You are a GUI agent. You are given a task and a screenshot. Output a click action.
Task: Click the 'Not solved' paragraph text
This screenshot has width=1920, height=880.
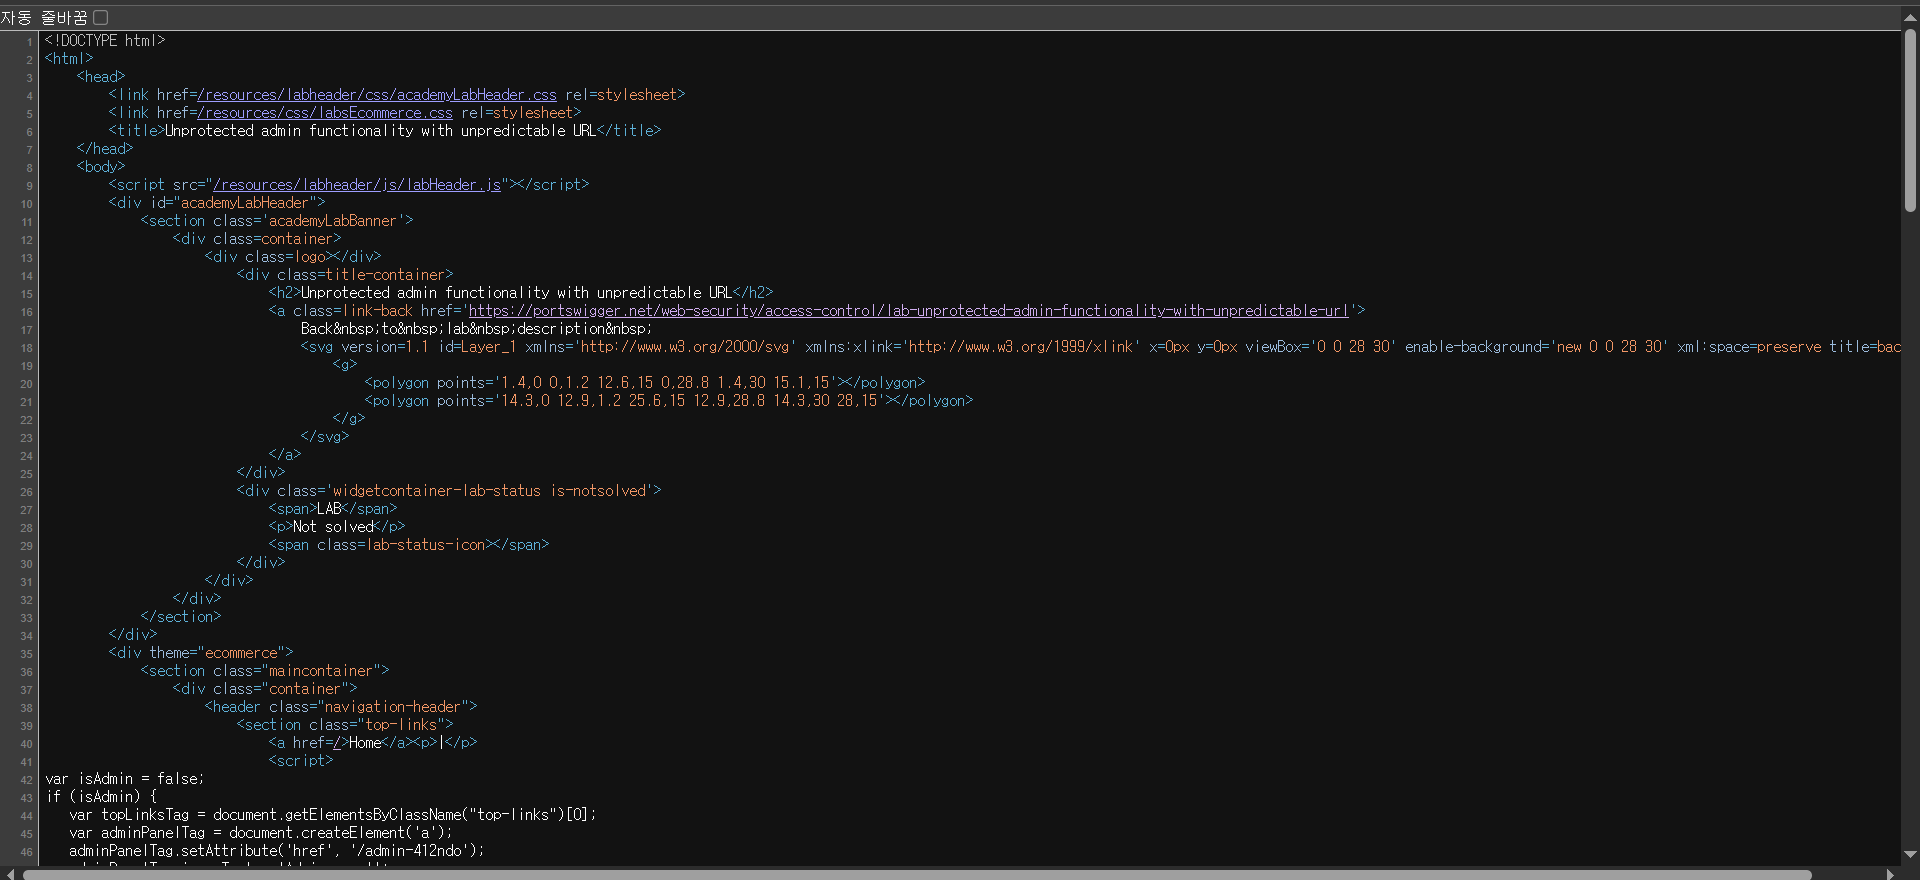pyautogui.click(x=333, y=527)
